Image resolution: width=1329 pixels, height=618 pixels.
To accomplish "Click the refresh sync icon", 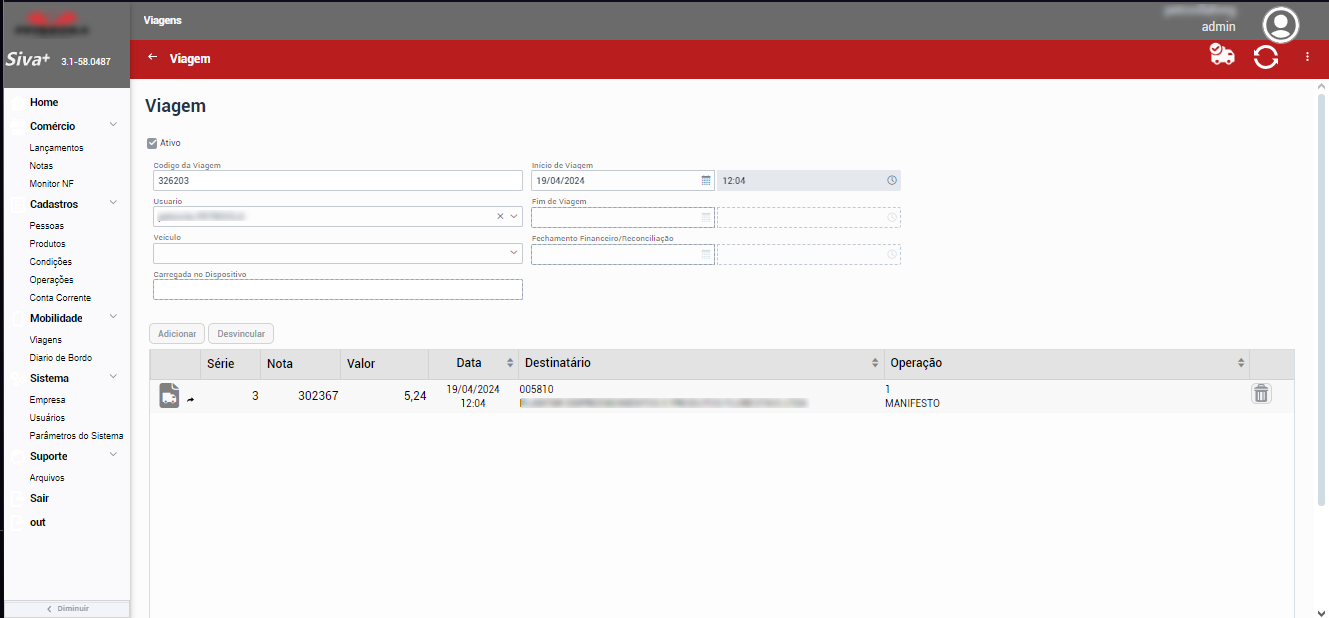I will pyautogui.click(x=1266, y=57).
